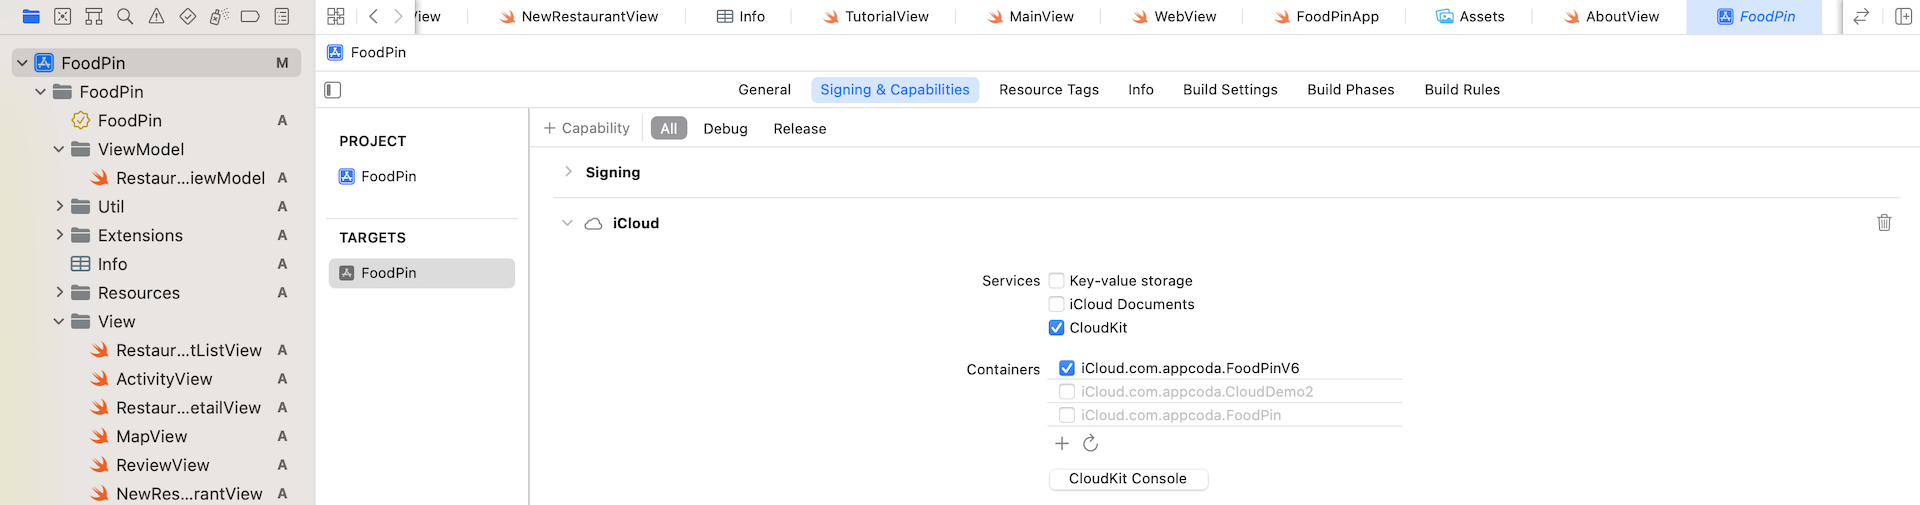This screenshot has height=505, width=1920.
Task: Open ActivityView file in navigator
Action: pyautogui.click(x=164, y=379)
